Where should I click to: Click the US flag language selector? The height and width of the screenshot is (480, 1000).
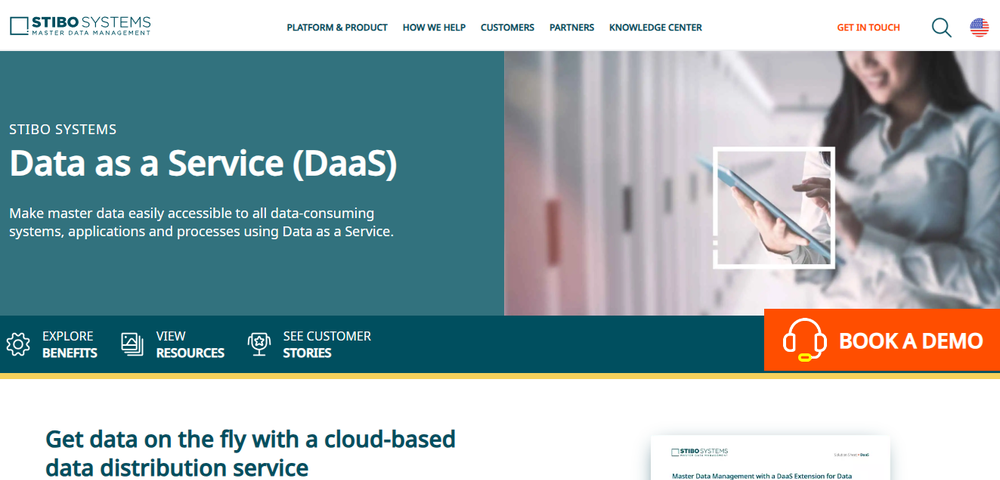coord(979,27)
